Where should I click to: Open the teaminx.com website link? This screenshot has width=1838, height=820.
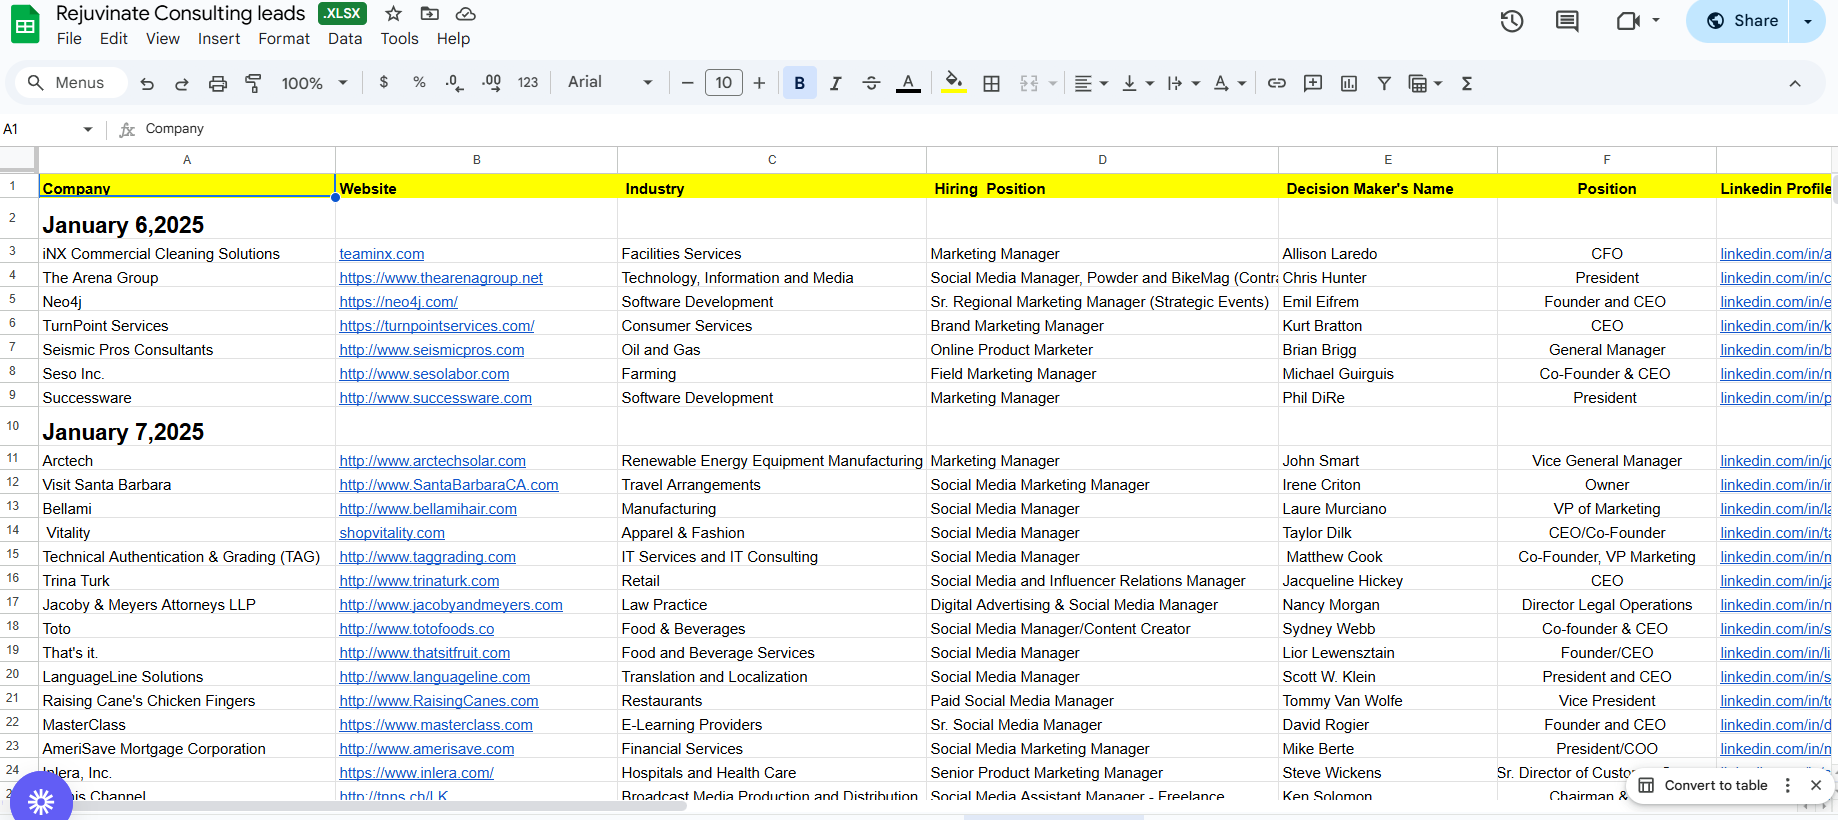click(382, 254)
